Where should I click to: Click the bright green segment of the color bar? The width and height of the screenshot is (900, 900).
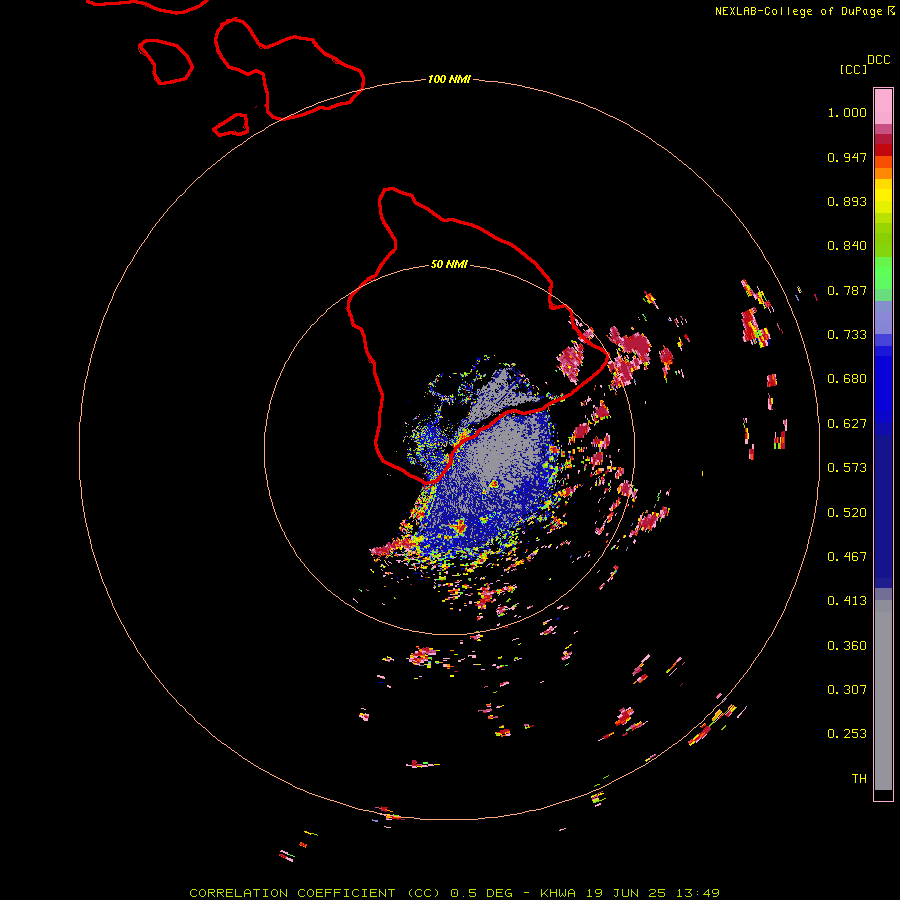(883, 273)
